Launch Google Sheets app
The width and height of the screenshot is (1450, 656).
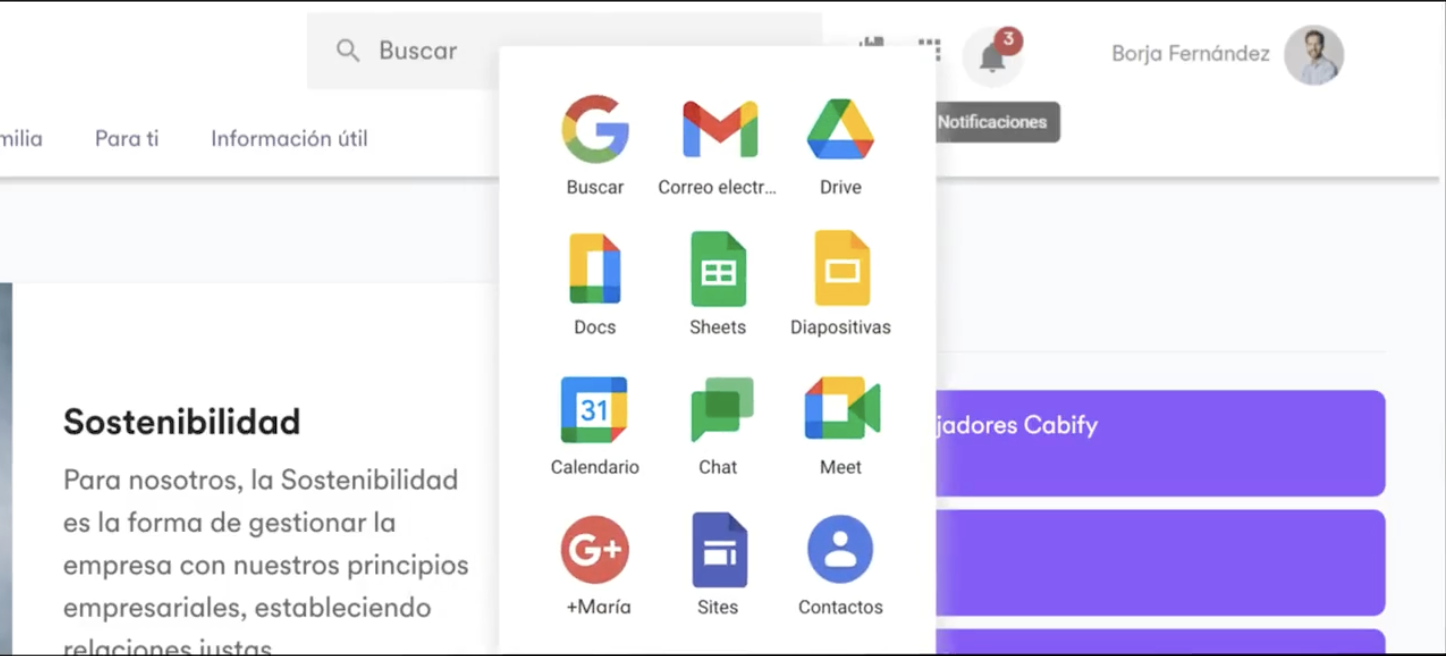[x=718, y=268]
